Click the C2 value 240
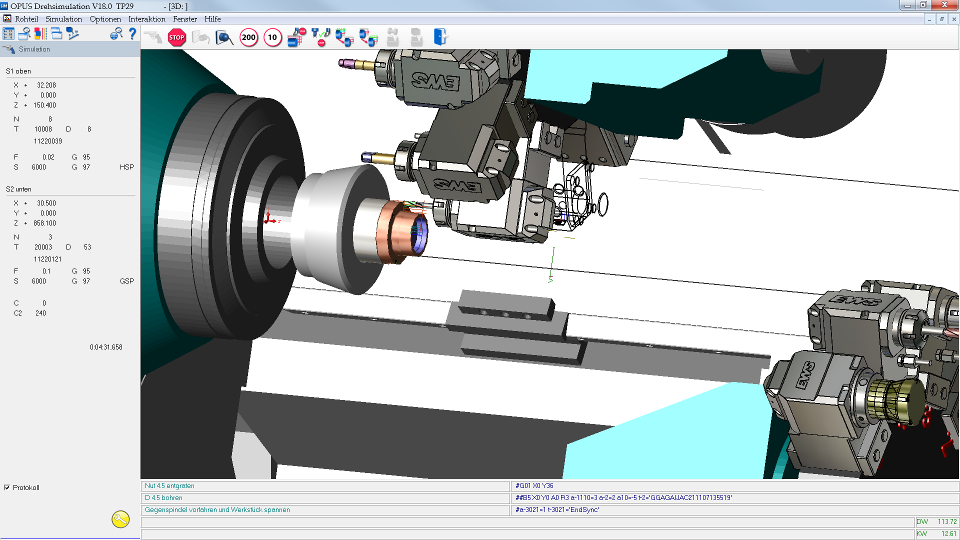This screenshot has height=540, width=960. [x=41, y=313]
